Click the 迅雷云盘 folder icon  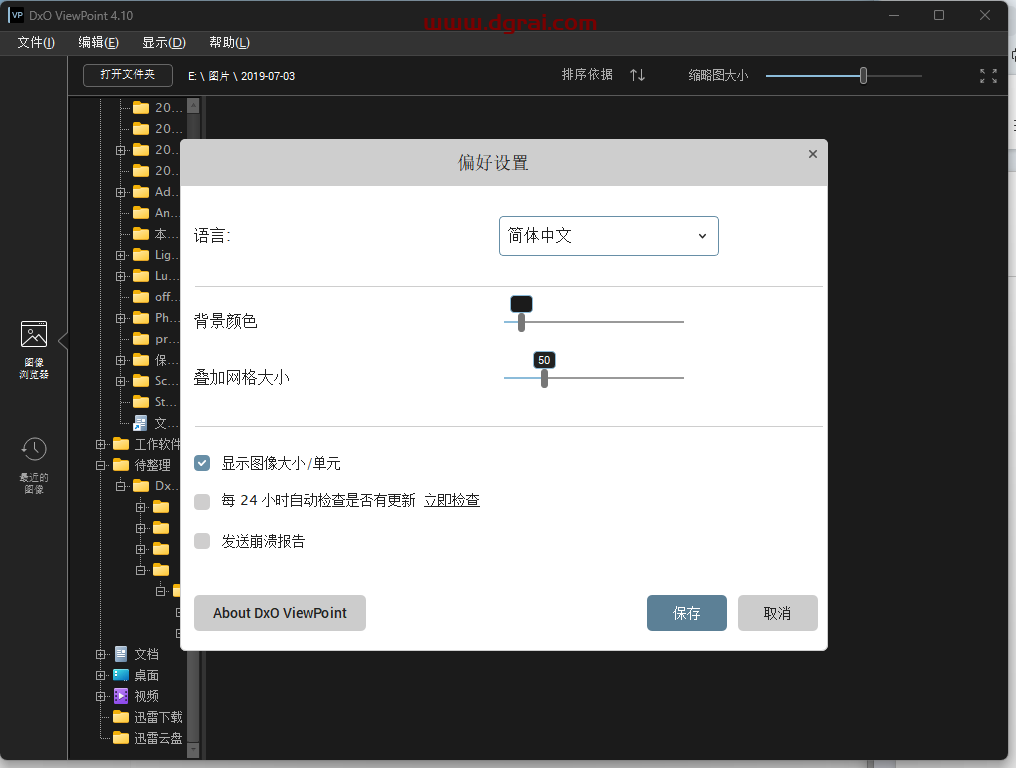pyautogui.click(x=121, y=738)
